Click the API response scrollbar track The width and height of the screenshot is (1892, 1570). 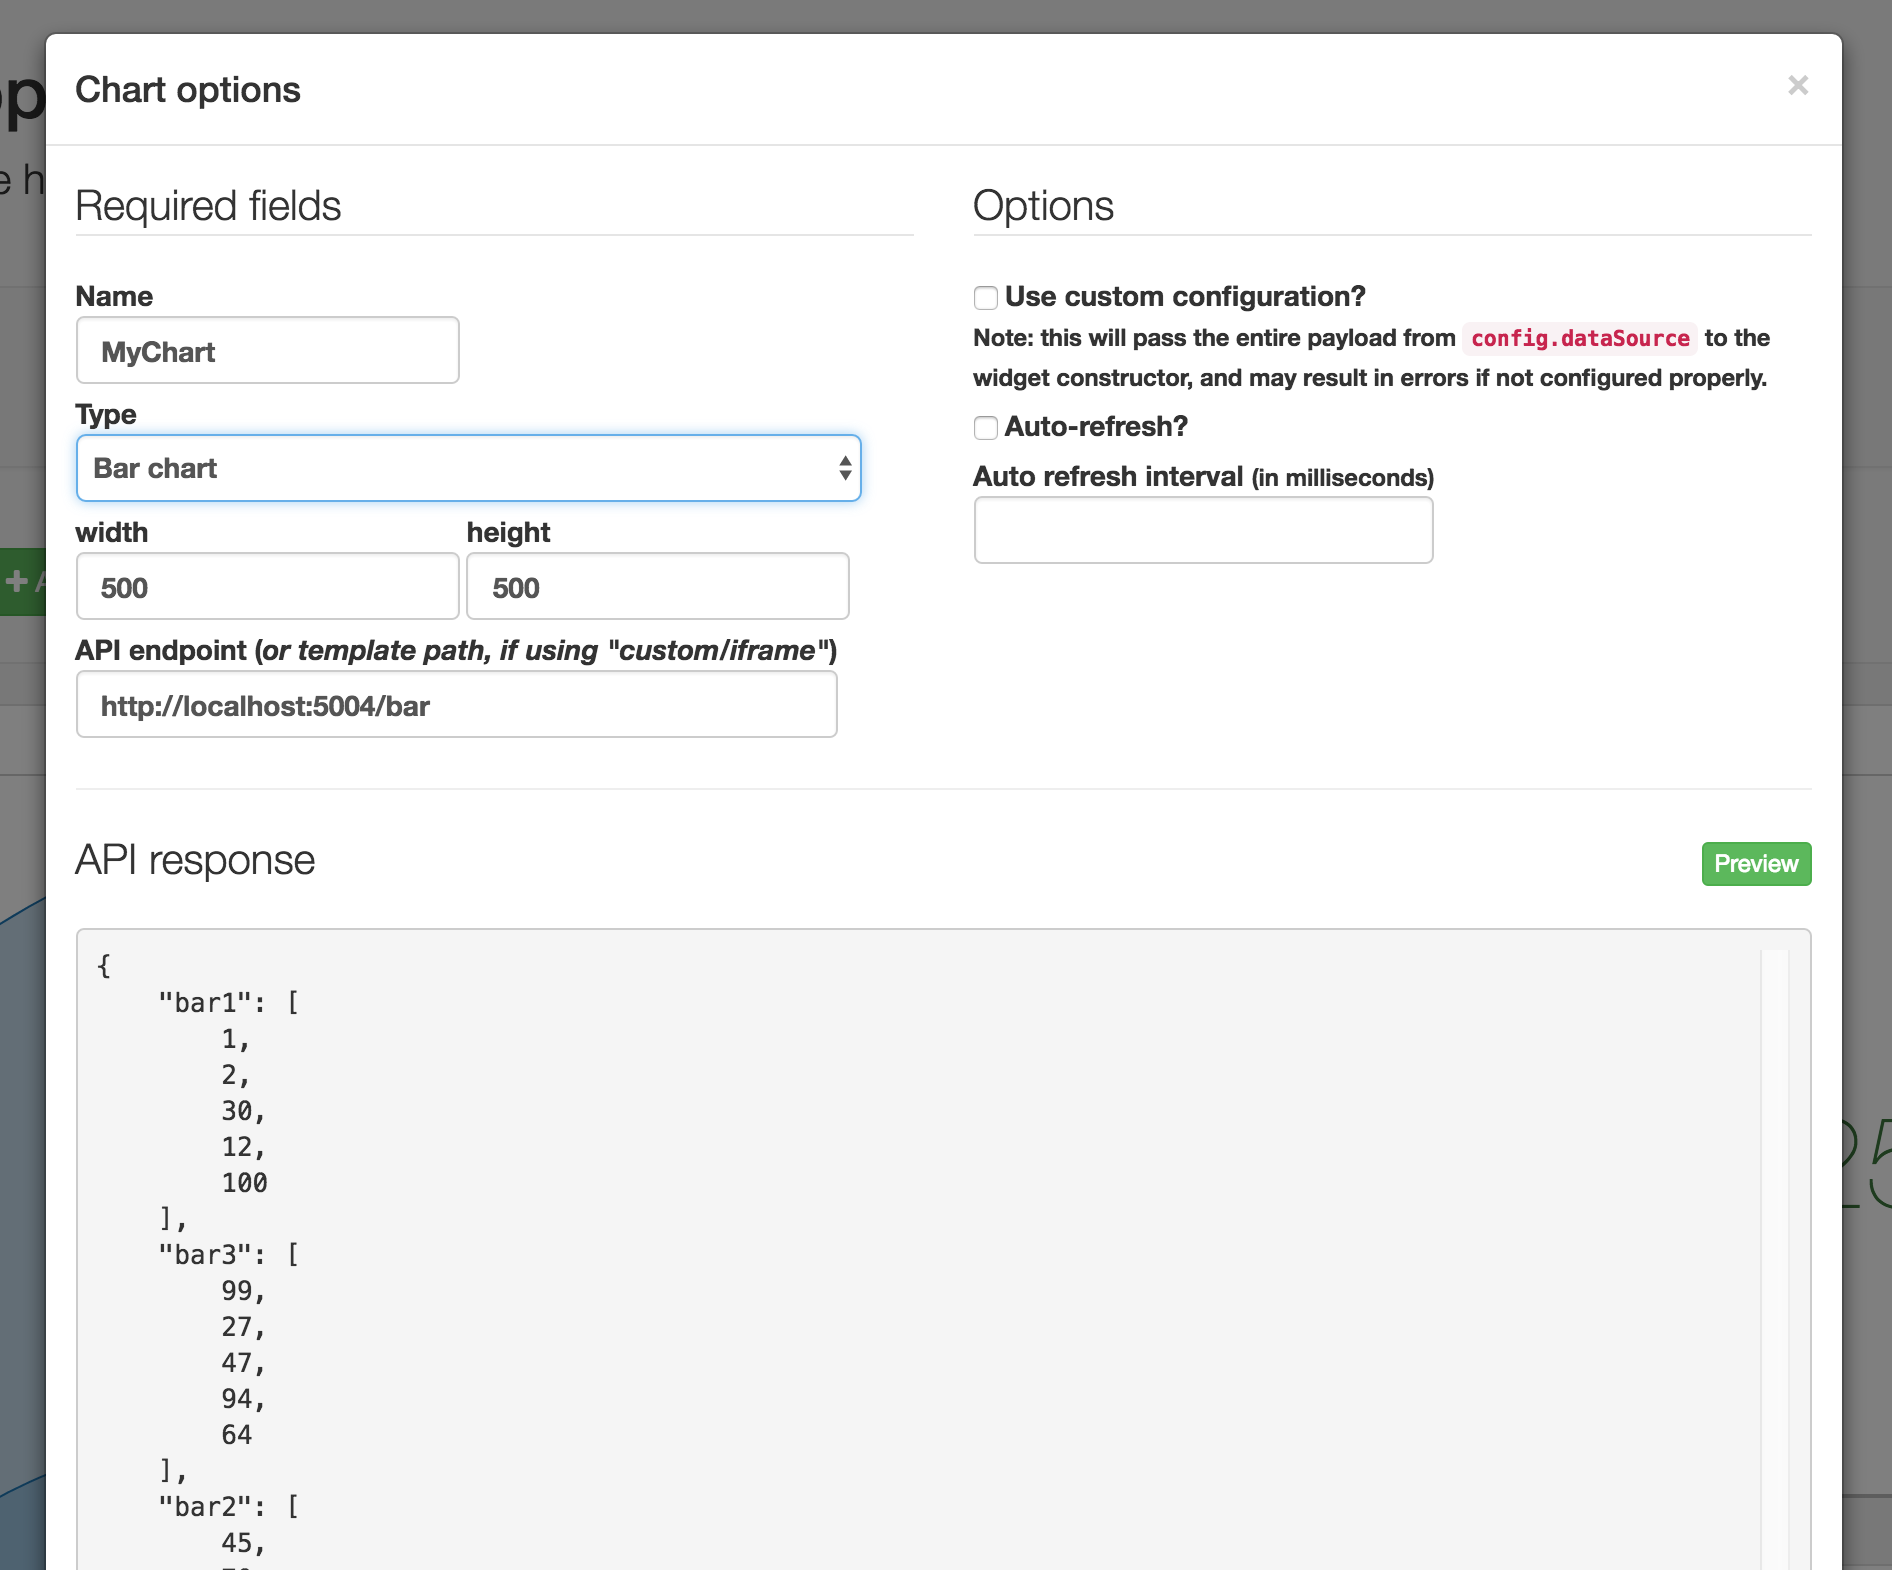pos(1774,1250)
